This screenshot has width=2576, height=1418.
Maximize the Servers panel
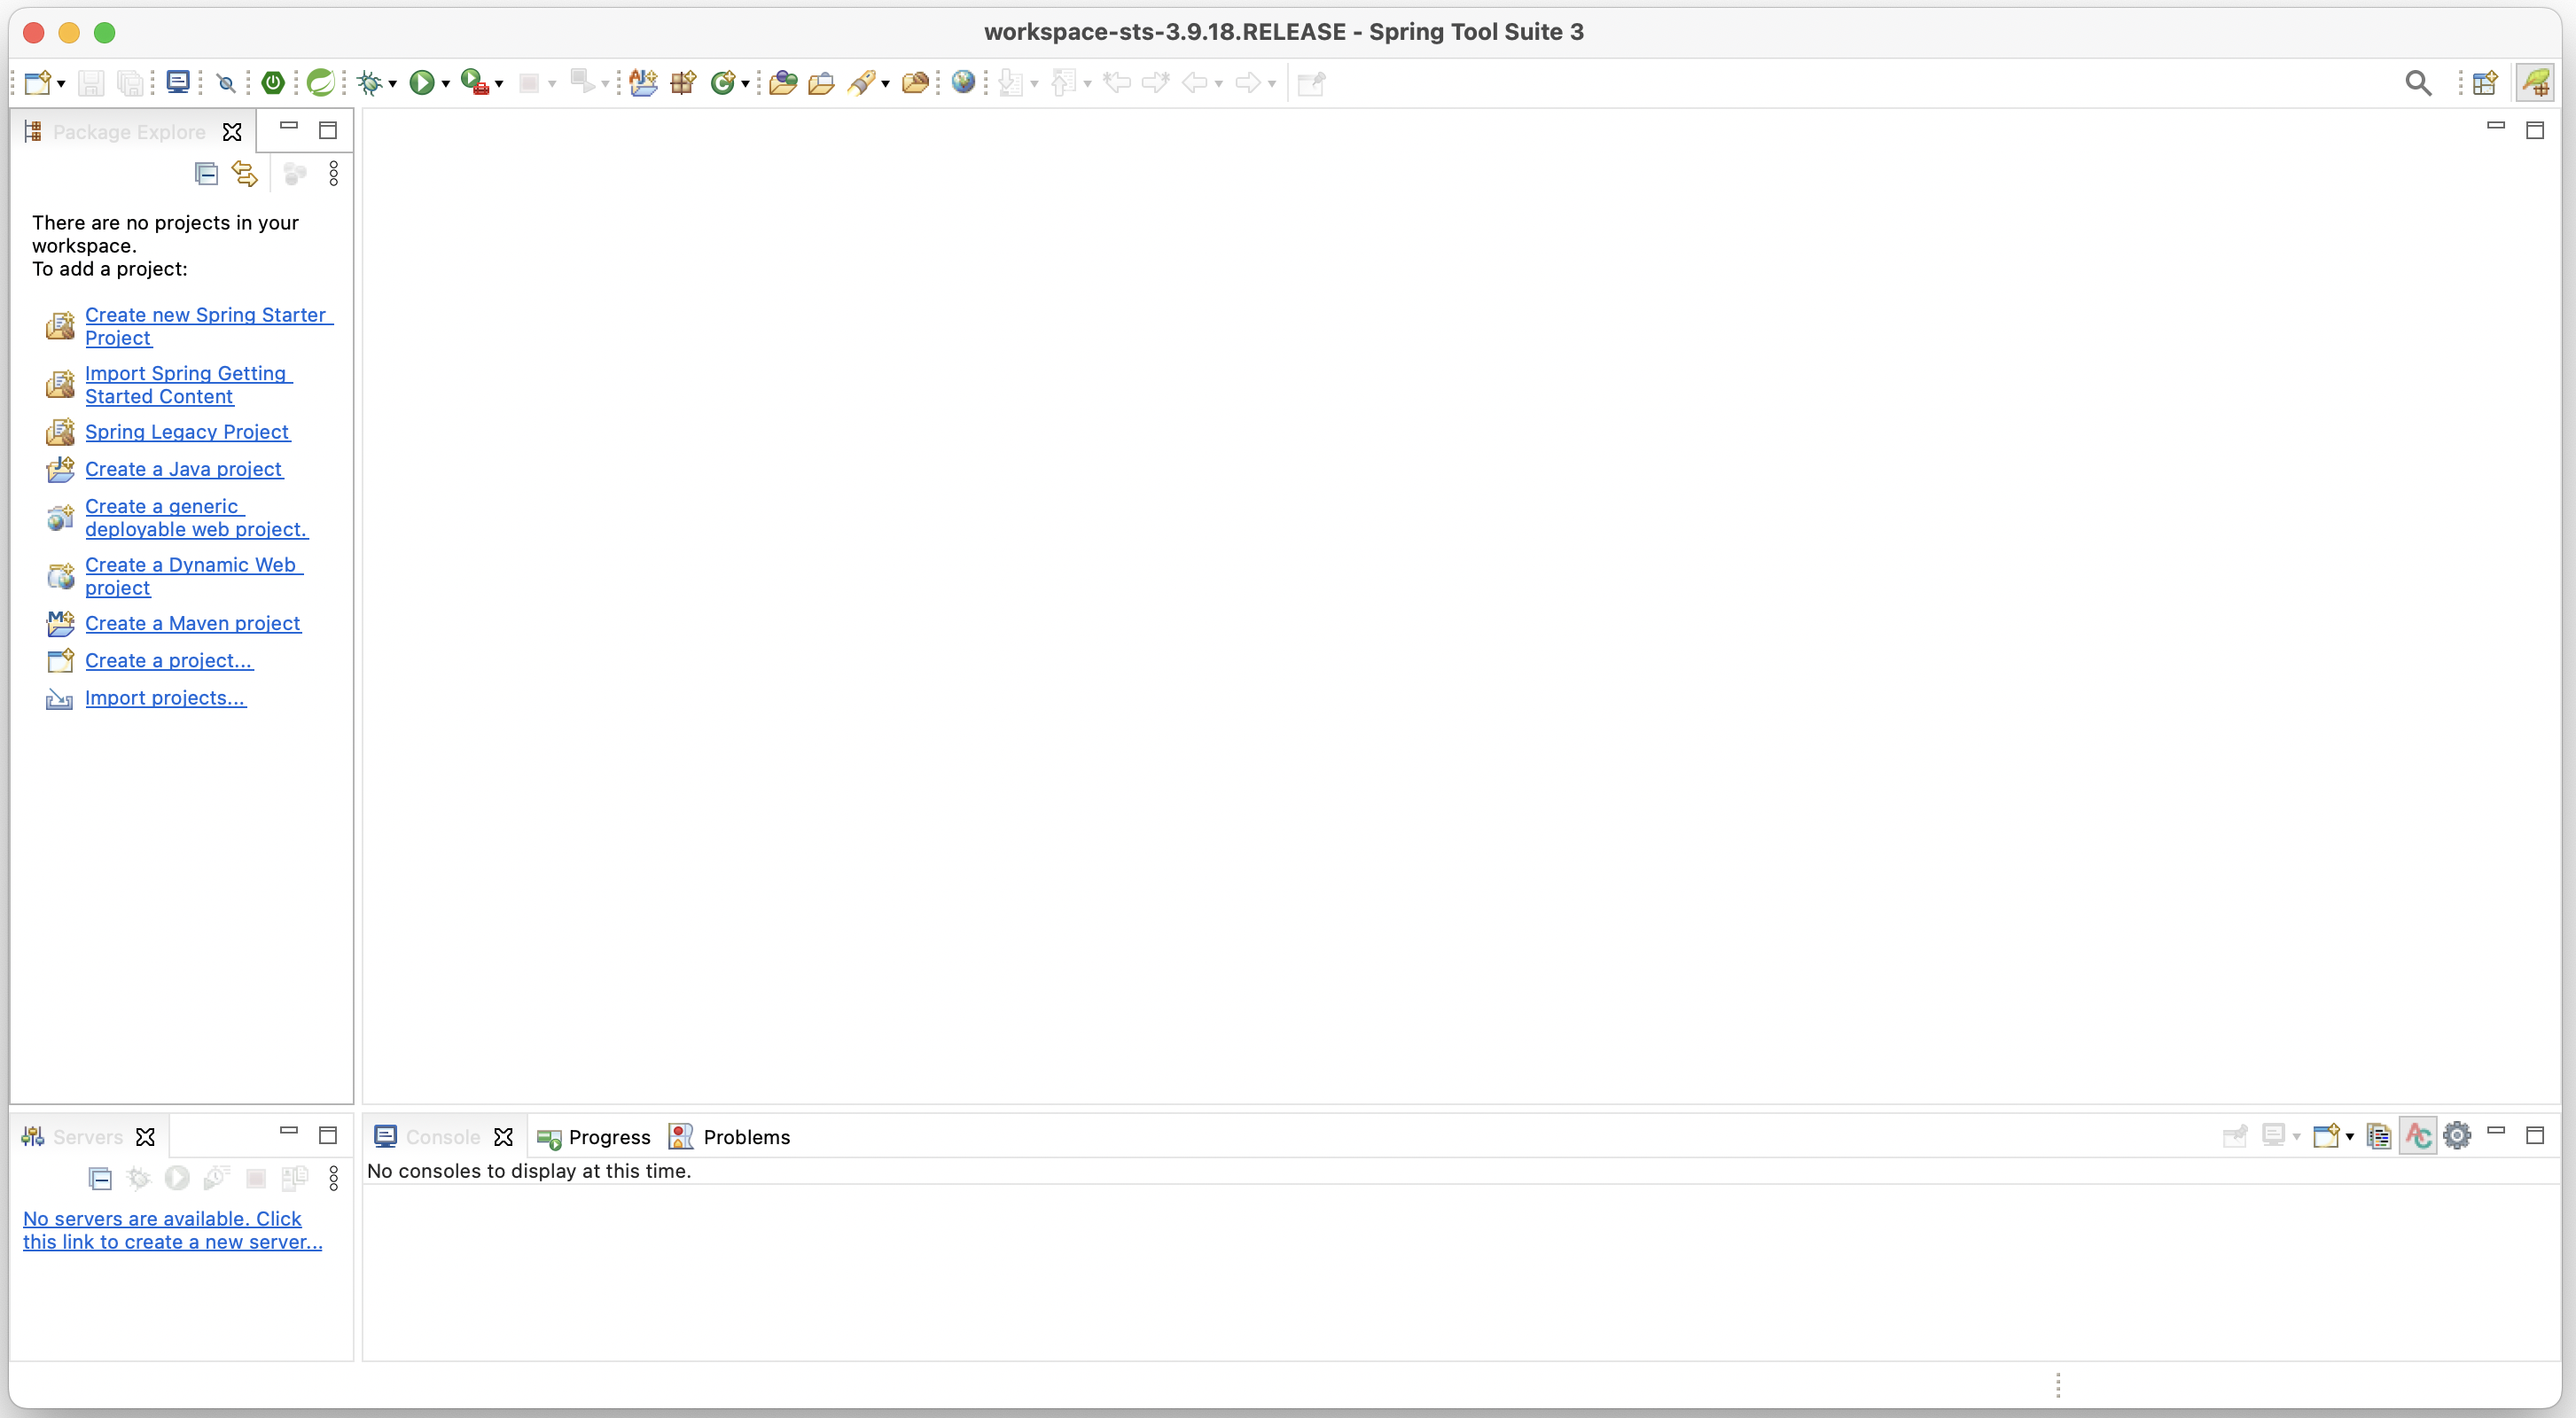click(328, 1135)
